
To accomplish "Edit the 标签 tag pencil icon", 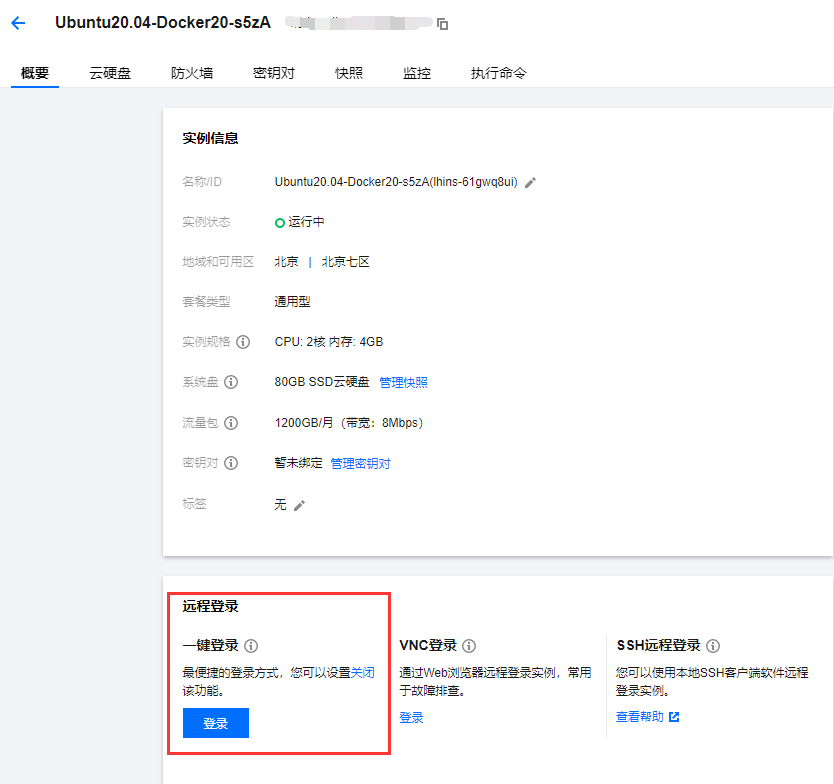I will click(299, 505).
